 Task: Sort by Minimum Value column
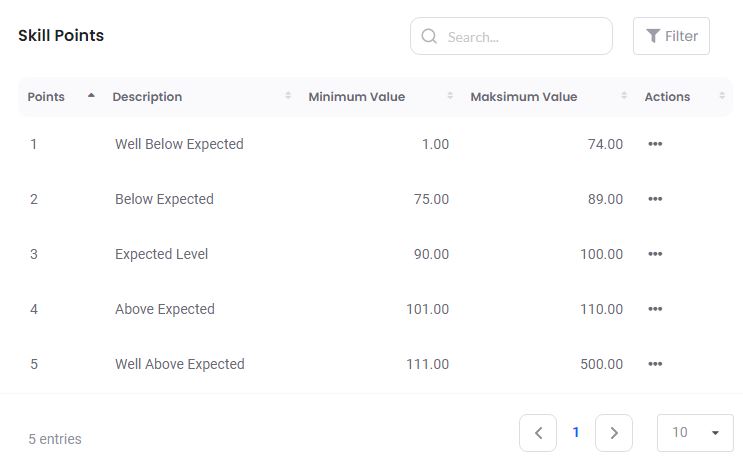(356, 97)
